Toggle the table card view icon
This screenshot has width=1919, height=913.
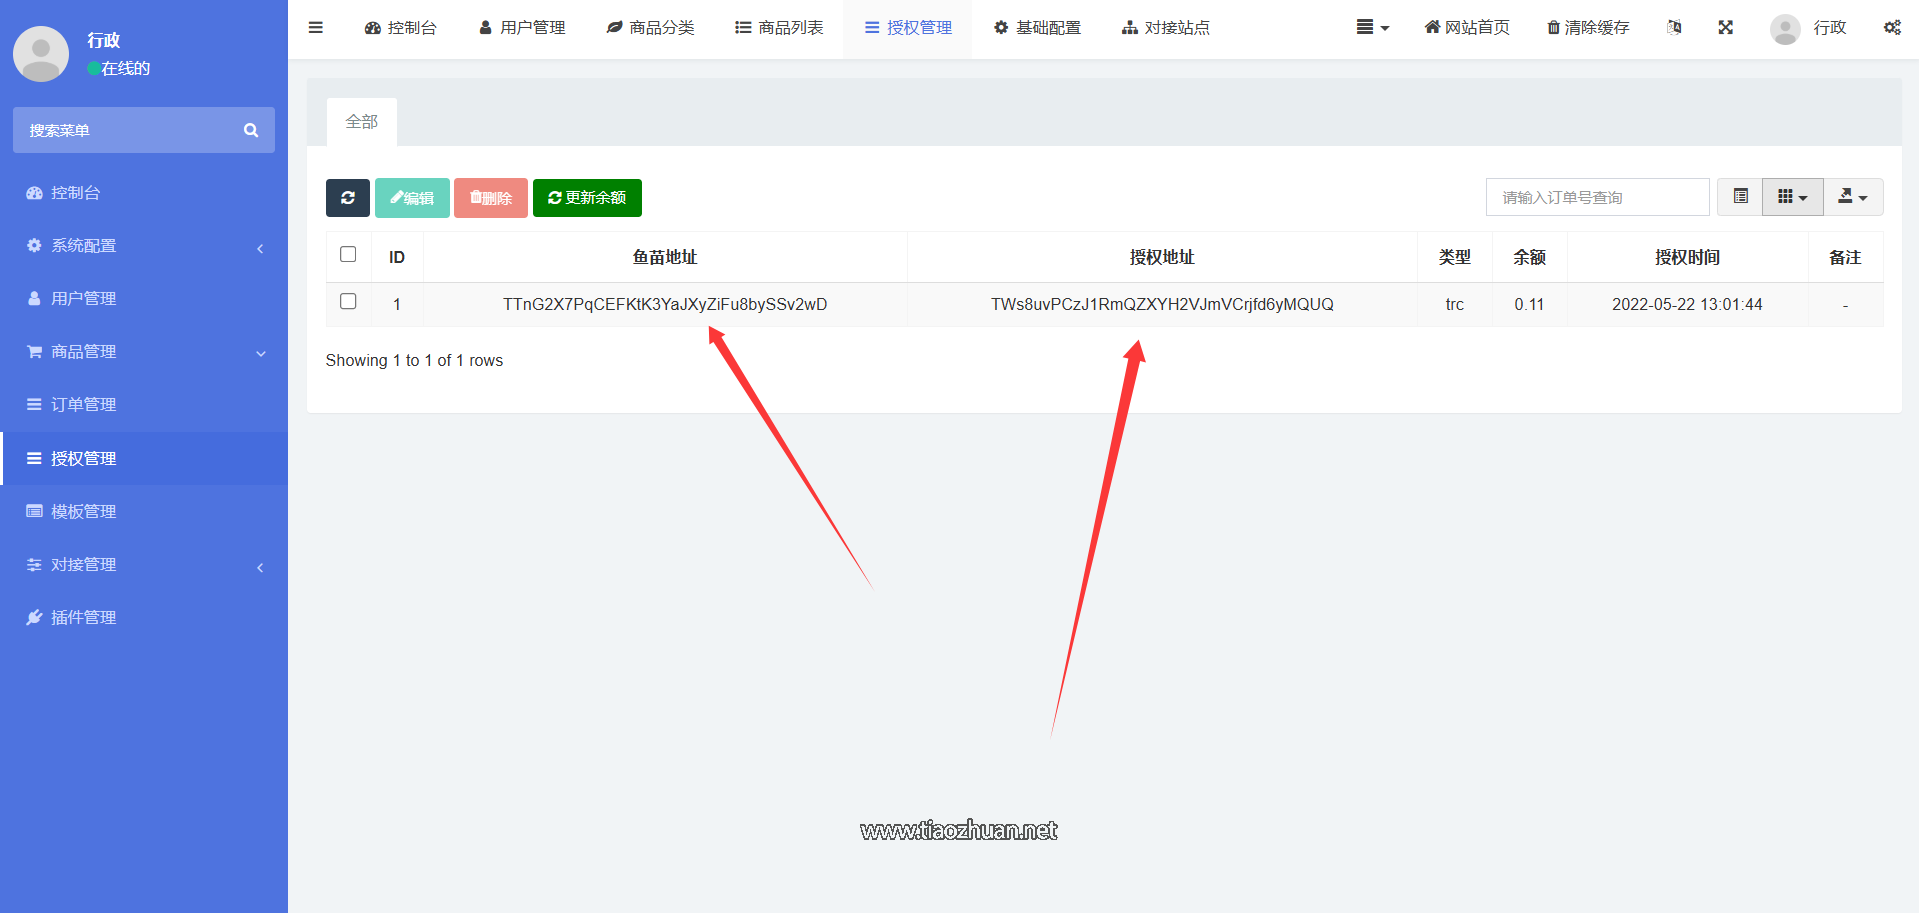coord(1740,197)
